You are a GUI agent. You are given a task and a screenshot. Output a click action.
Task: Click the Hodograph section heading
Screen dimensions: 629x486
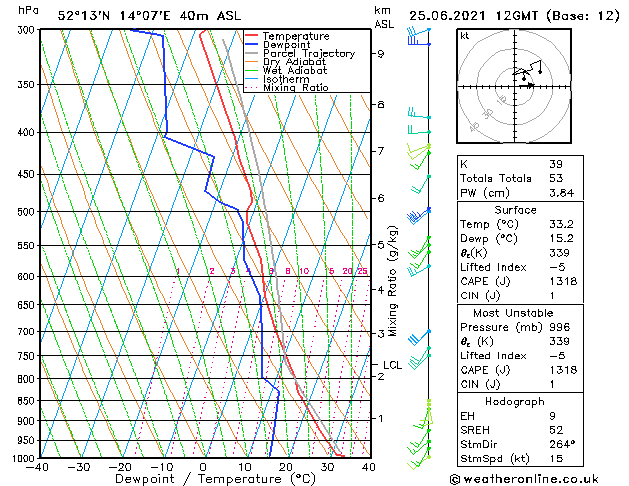(515, 402)
